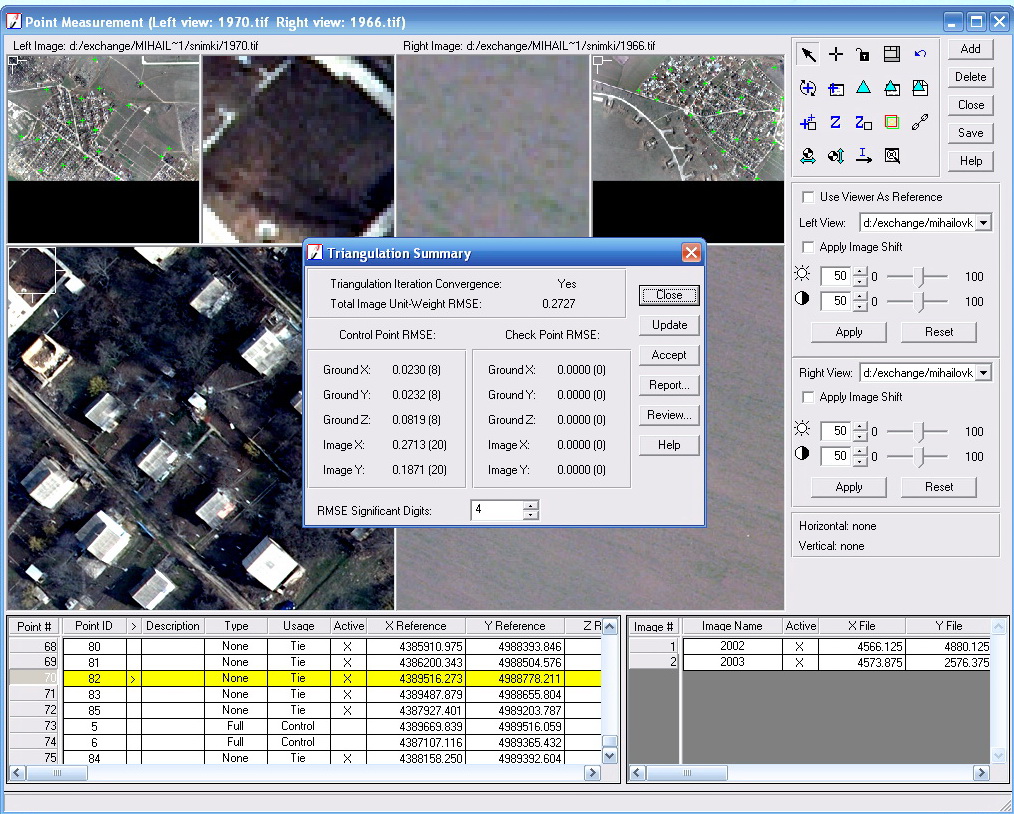The width and height of the screenshot is (1014, 814).
Task: Enable Use Viewer As Reference checkbox
Action: point(808,197)
